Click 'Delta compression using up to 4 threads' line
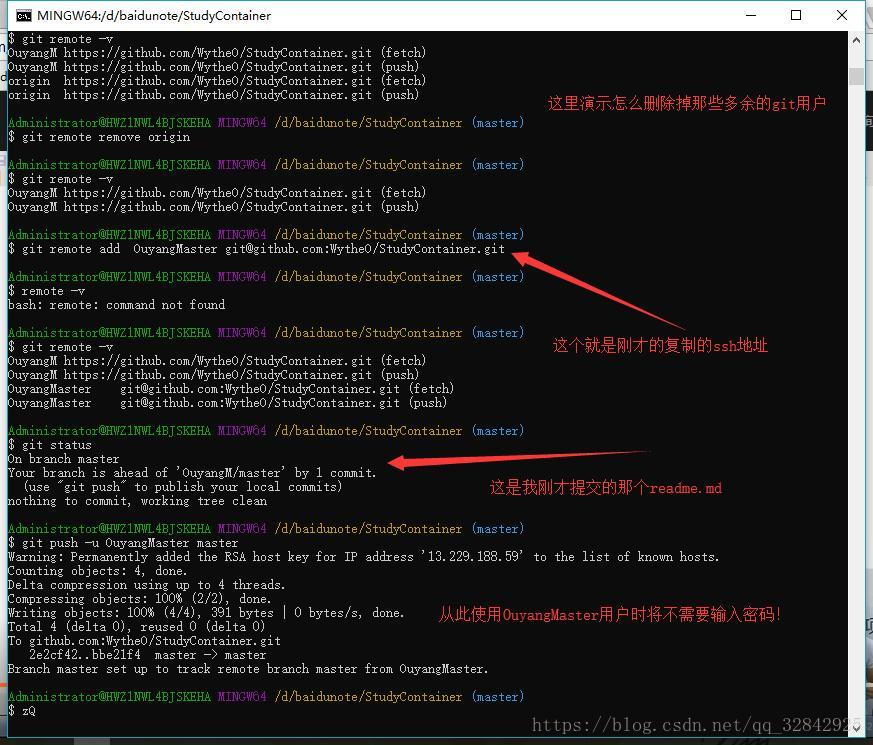The width and height of the screenshot is (873, 745). [x=146, y=585]
